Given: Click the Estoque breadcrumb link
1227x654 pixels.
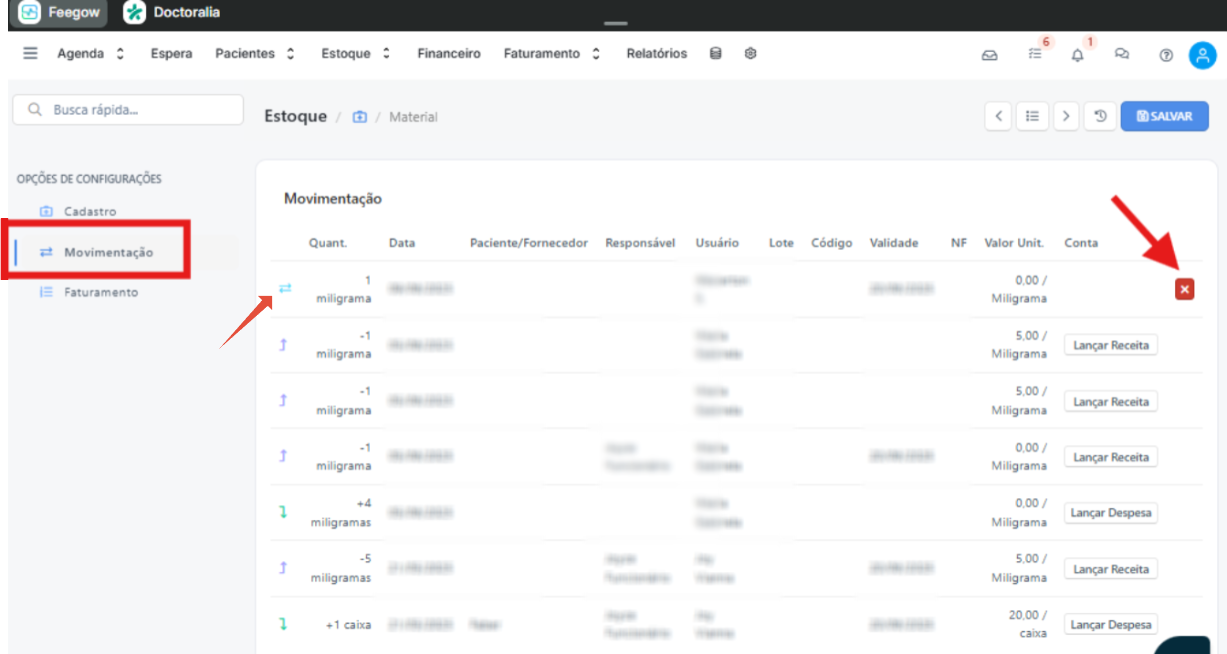Looking at the screenshot, I should 295,116.
